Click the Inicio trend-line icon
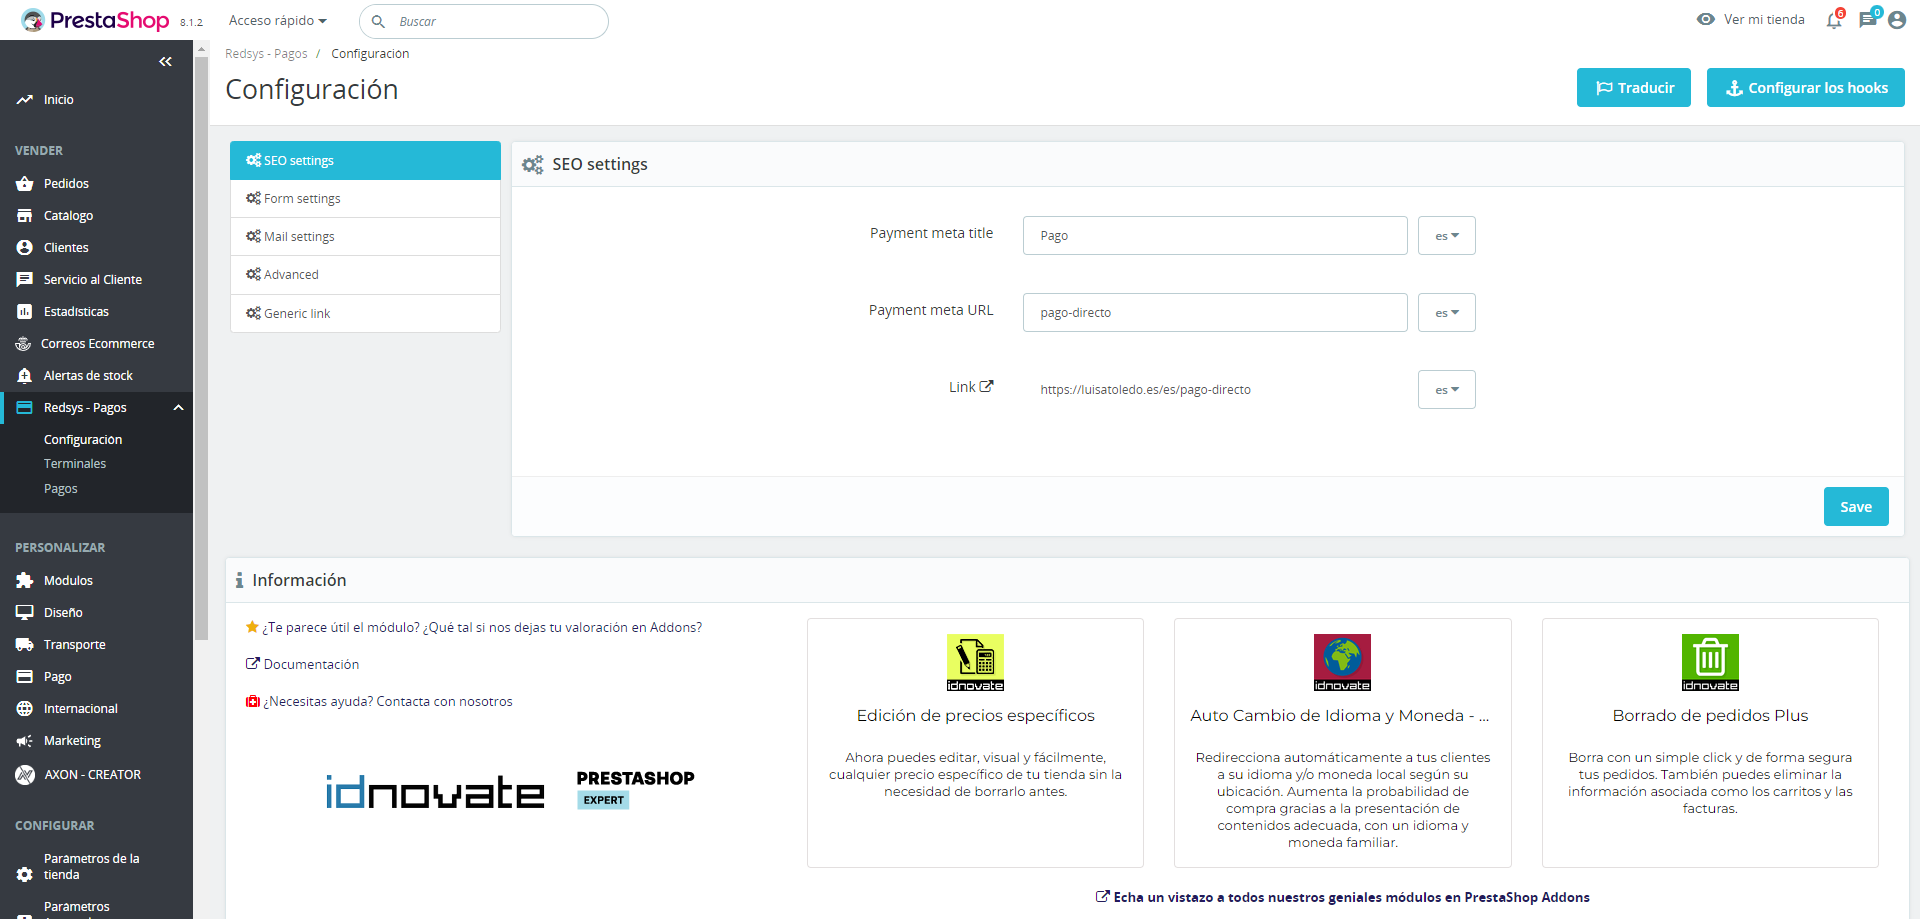Image resolution: width=1920 pixels, height=919 pixels. click(x=25, y=100)
